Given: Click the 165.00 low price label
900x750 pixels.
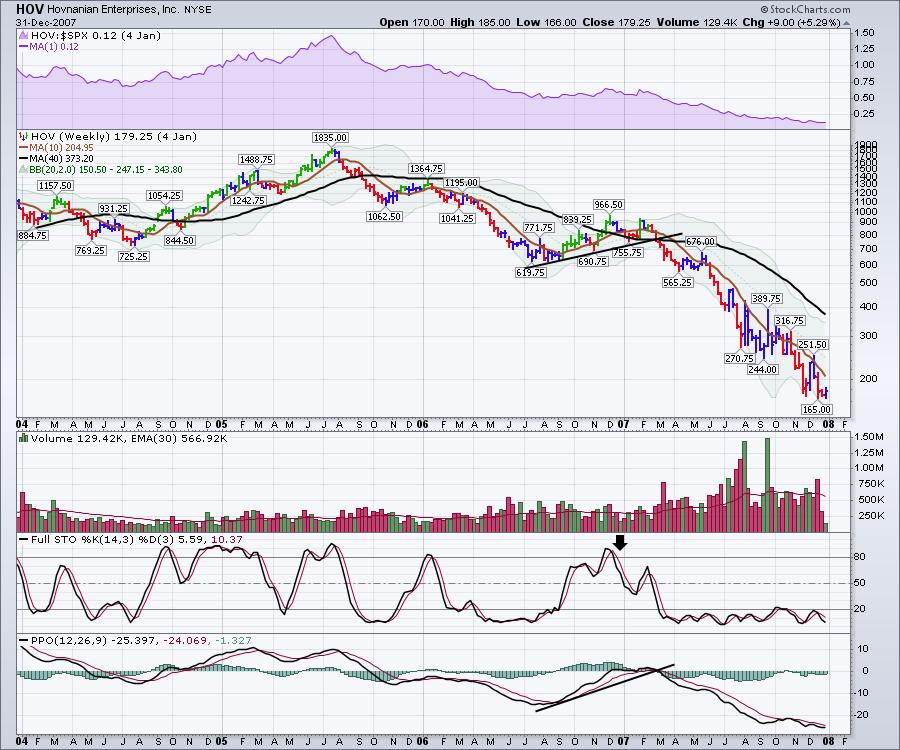Looking at the screenshot, I should pyautogui.click(x=817, y=409).
